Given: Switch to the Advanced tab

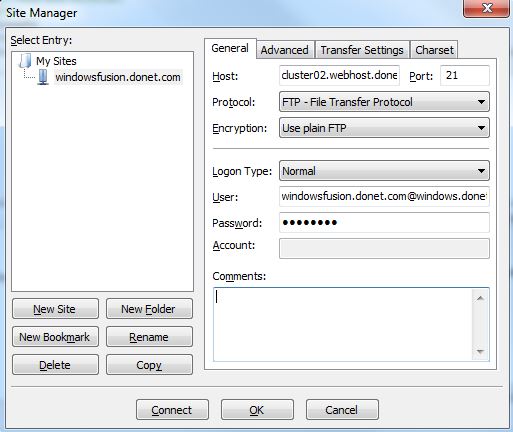Looking at the screenshot, I should coord(284,50).
